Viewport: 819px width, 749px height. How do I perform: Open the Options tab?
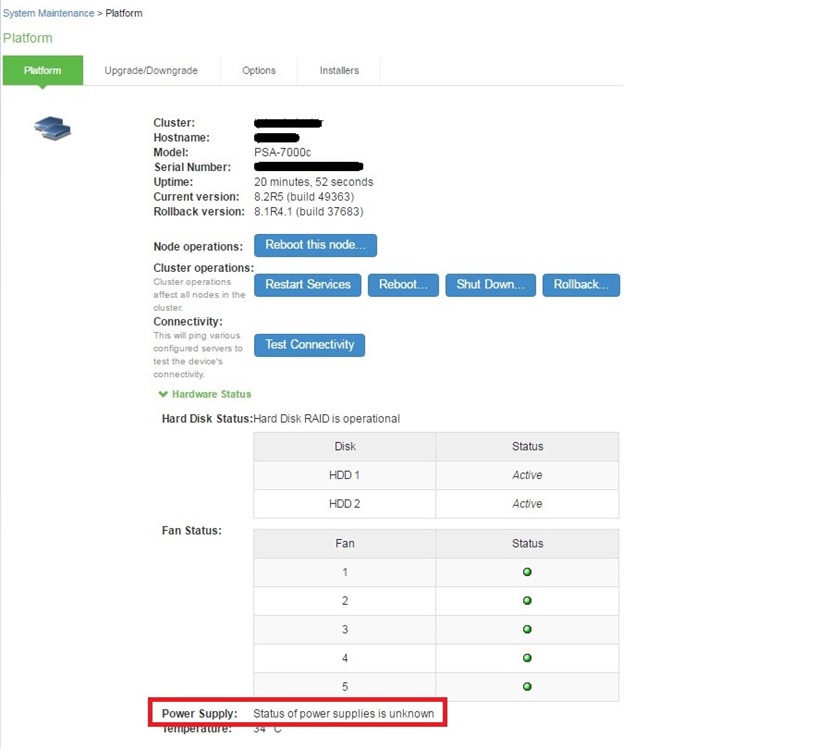(258, 70)
